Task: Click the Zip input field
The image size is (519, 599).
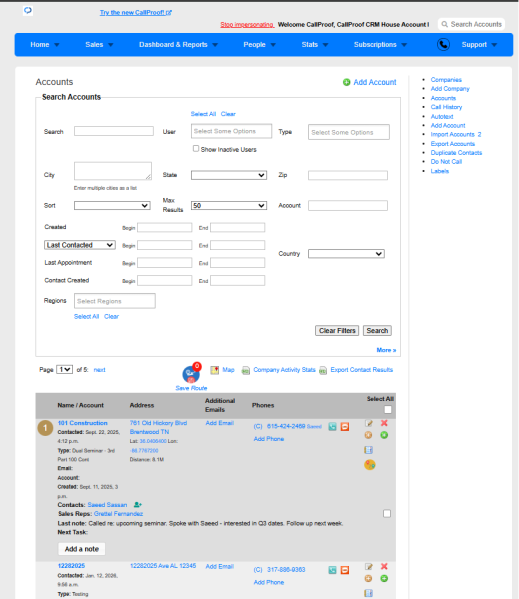Action: (x=348, y=175)
